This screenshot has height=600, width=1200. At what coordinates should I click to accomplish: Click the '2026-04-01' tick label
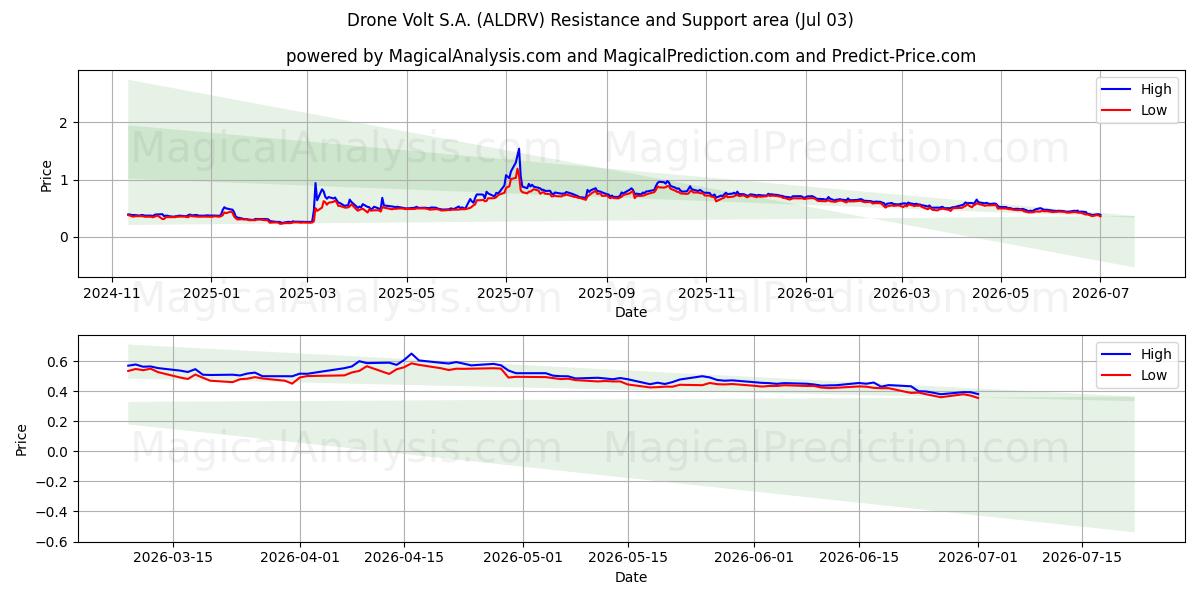click(x=300, y=558)
